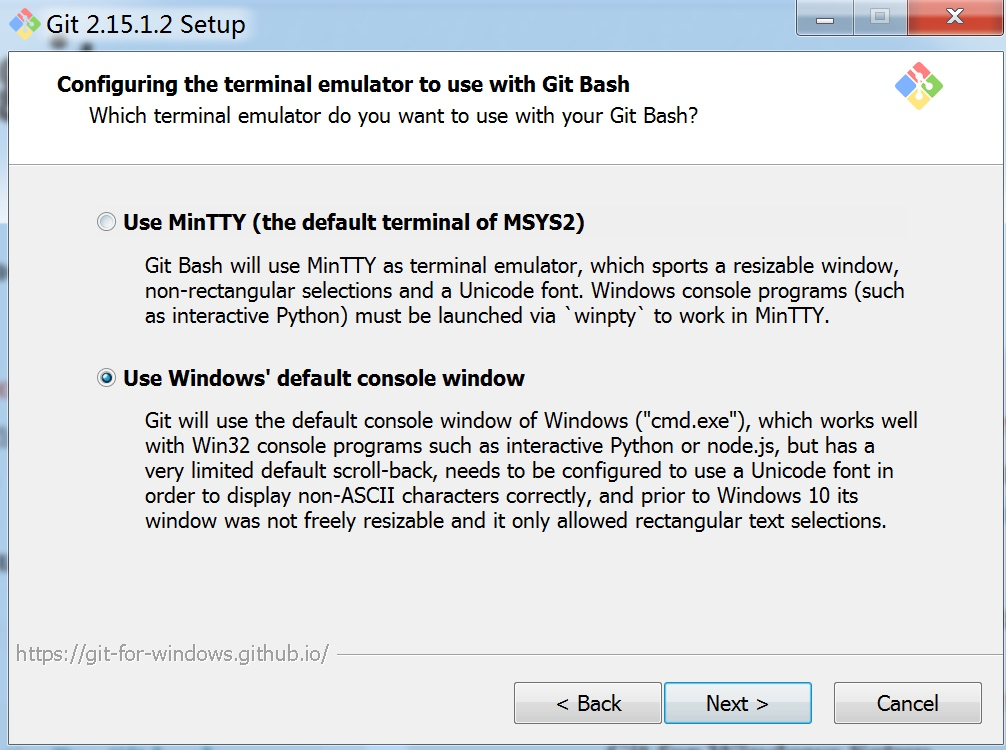This screenshot has height=750, width=1006.
Task: Close the Git Setup window
Action: coord(955,17)
